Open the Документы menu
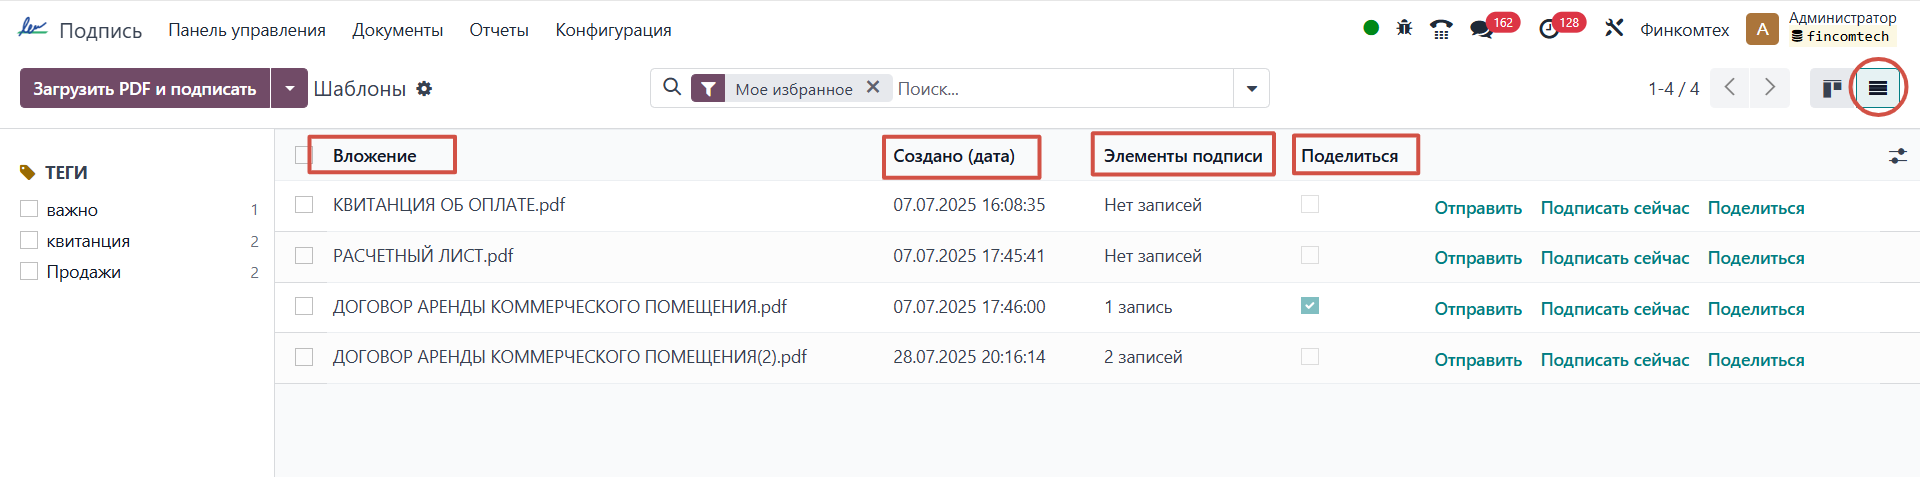 click(397, 30)
